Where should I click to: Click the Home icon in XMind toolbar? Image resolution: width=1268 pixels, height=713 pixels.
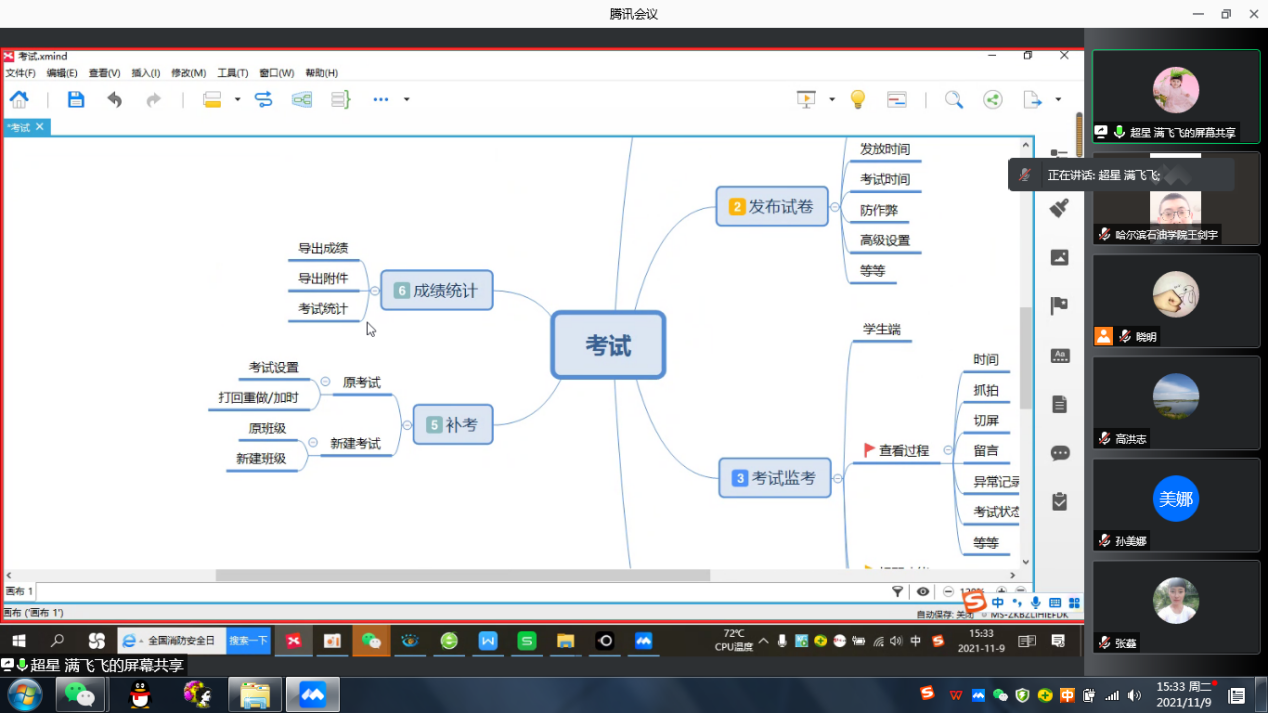click(19, 99)
